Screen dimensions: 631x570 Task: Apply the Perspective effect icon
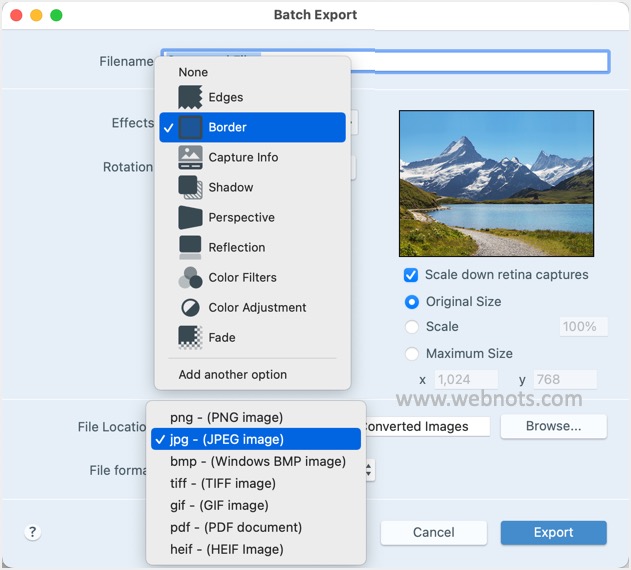(x=190, y=217)
